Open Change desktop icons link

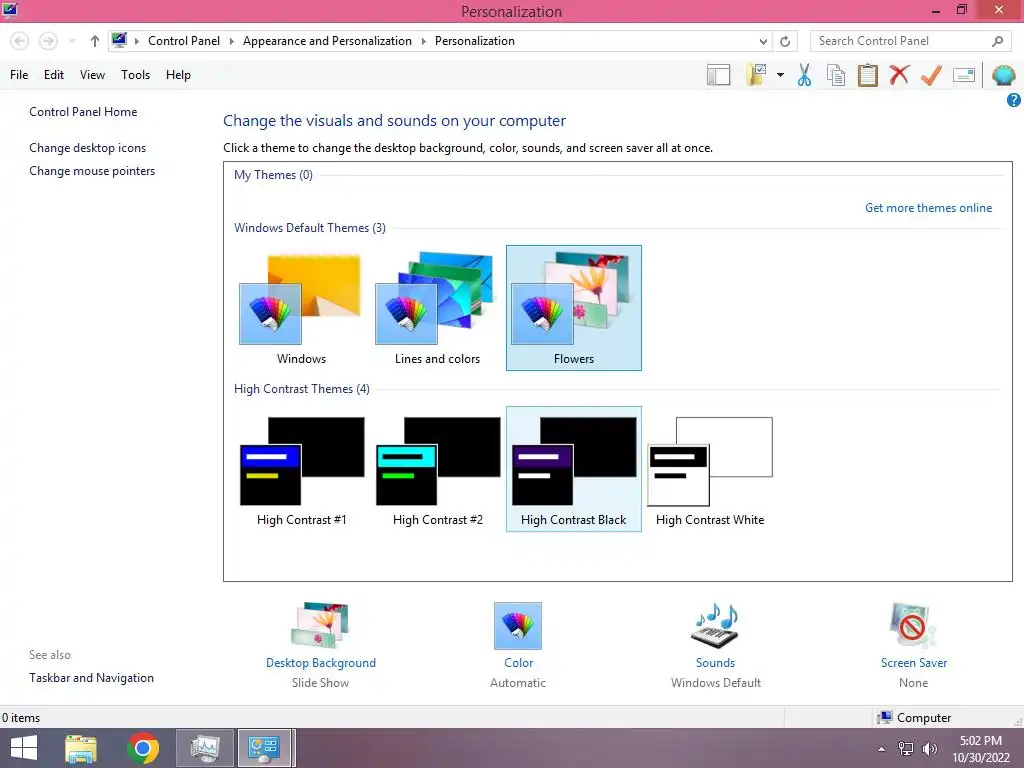[x=88, y=148]
